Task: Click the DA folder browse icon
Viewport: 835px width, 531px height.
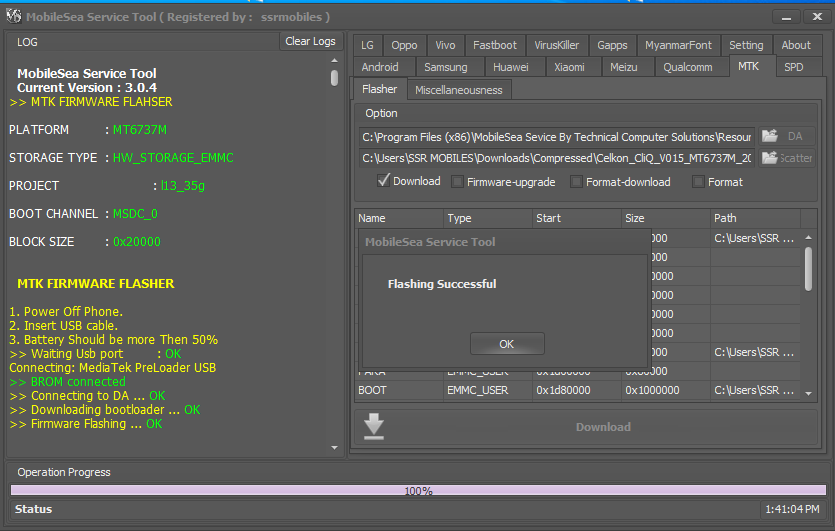Action: 769,136
